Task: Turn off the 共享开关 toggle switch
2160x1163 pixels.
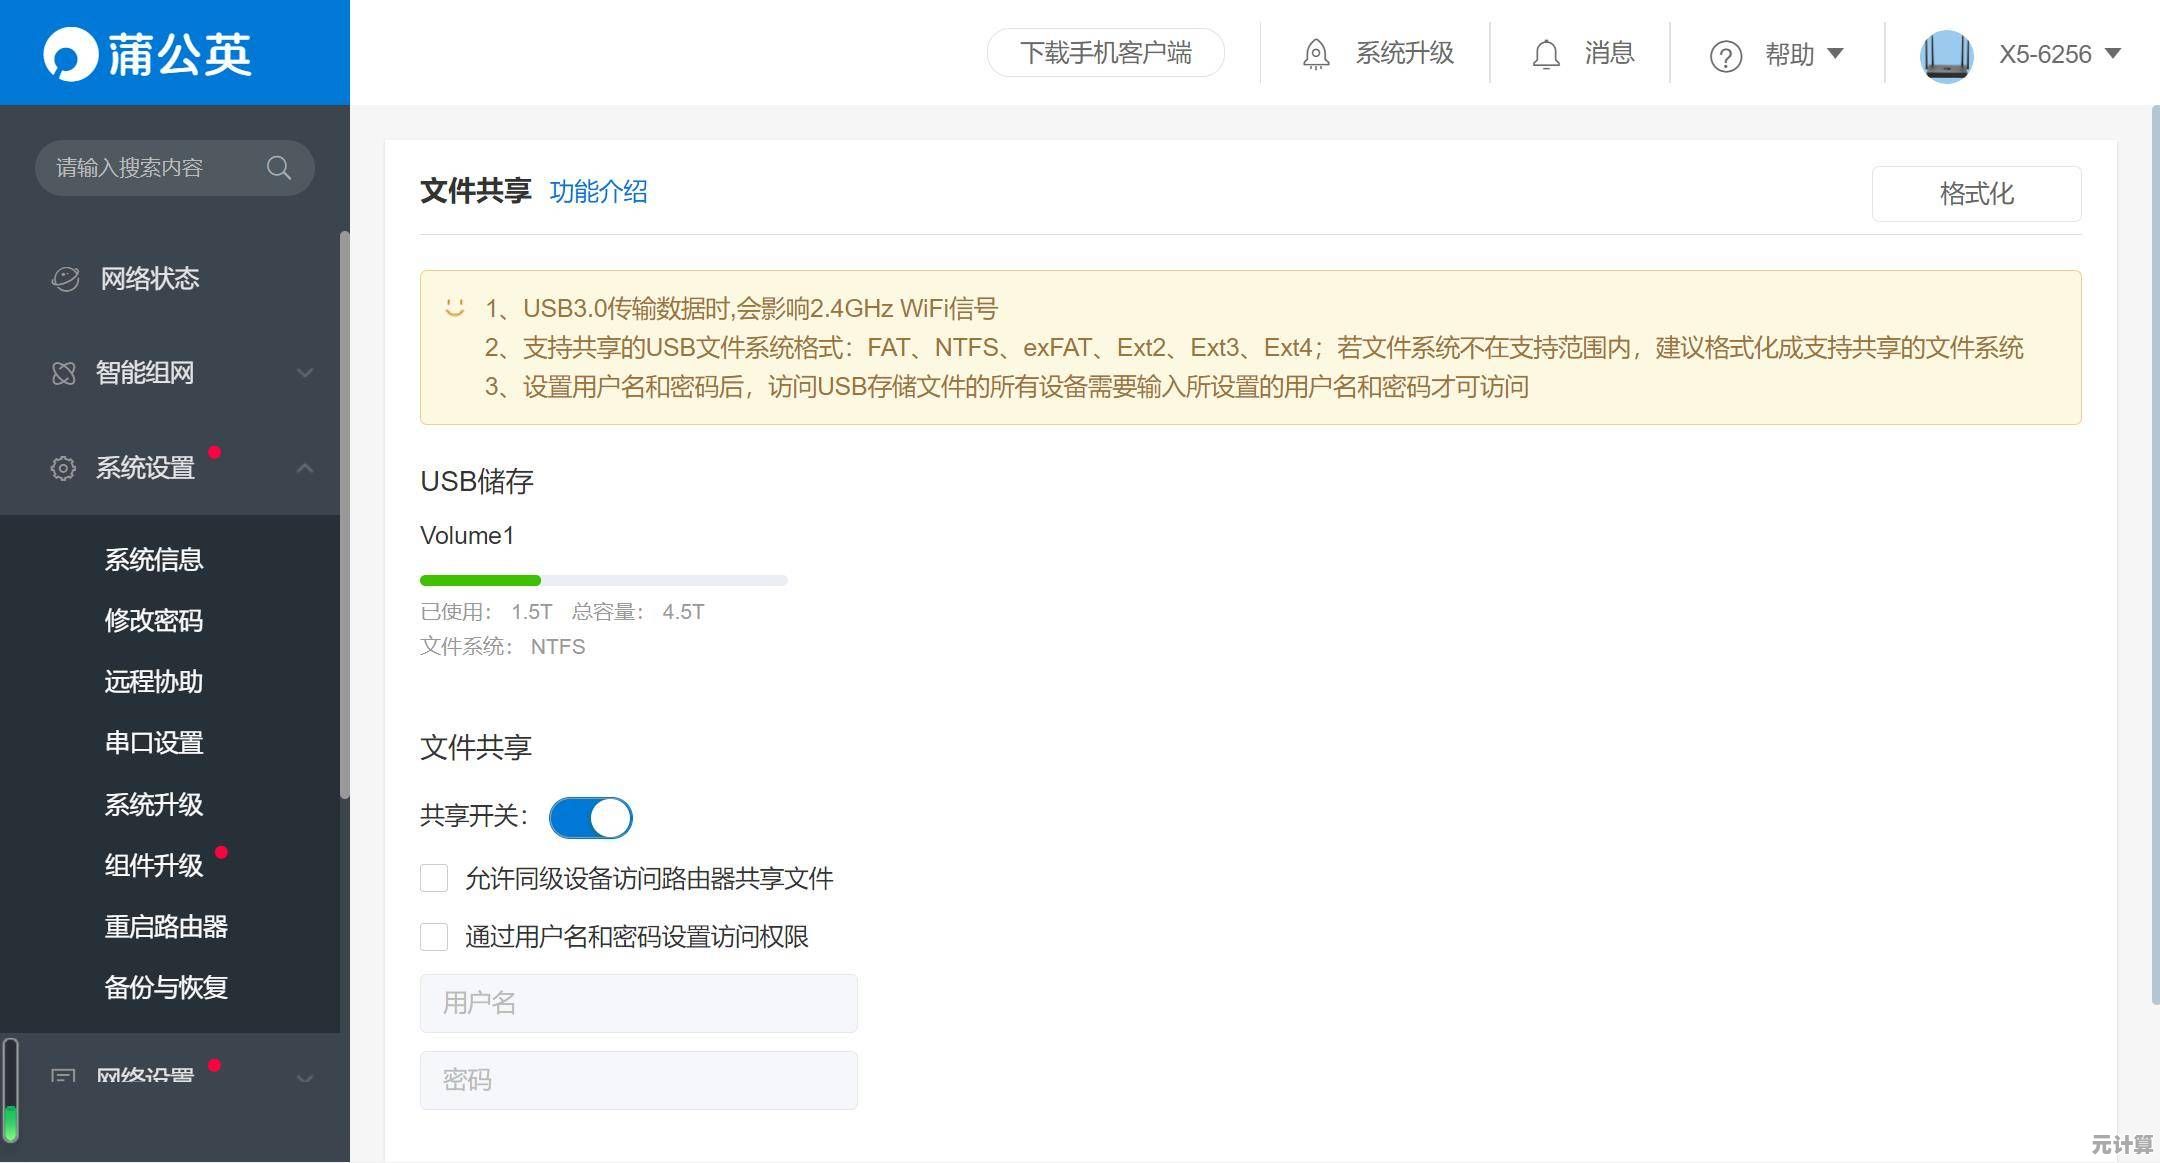Action: 591,818
